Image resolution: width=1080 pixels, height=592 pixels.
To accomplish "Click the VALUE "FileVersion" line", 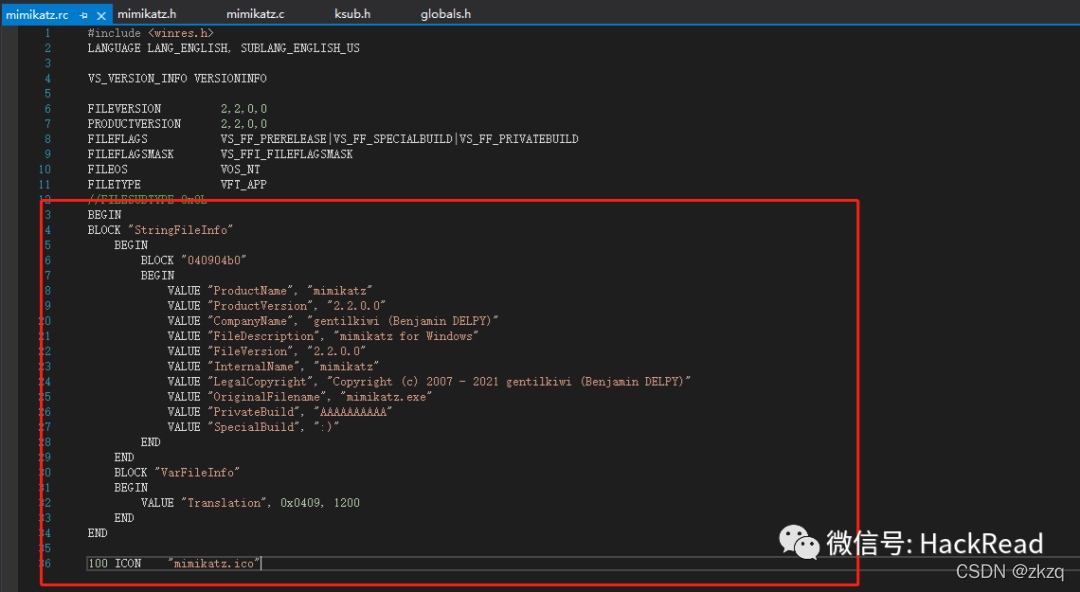I will (x=267, y=351).
